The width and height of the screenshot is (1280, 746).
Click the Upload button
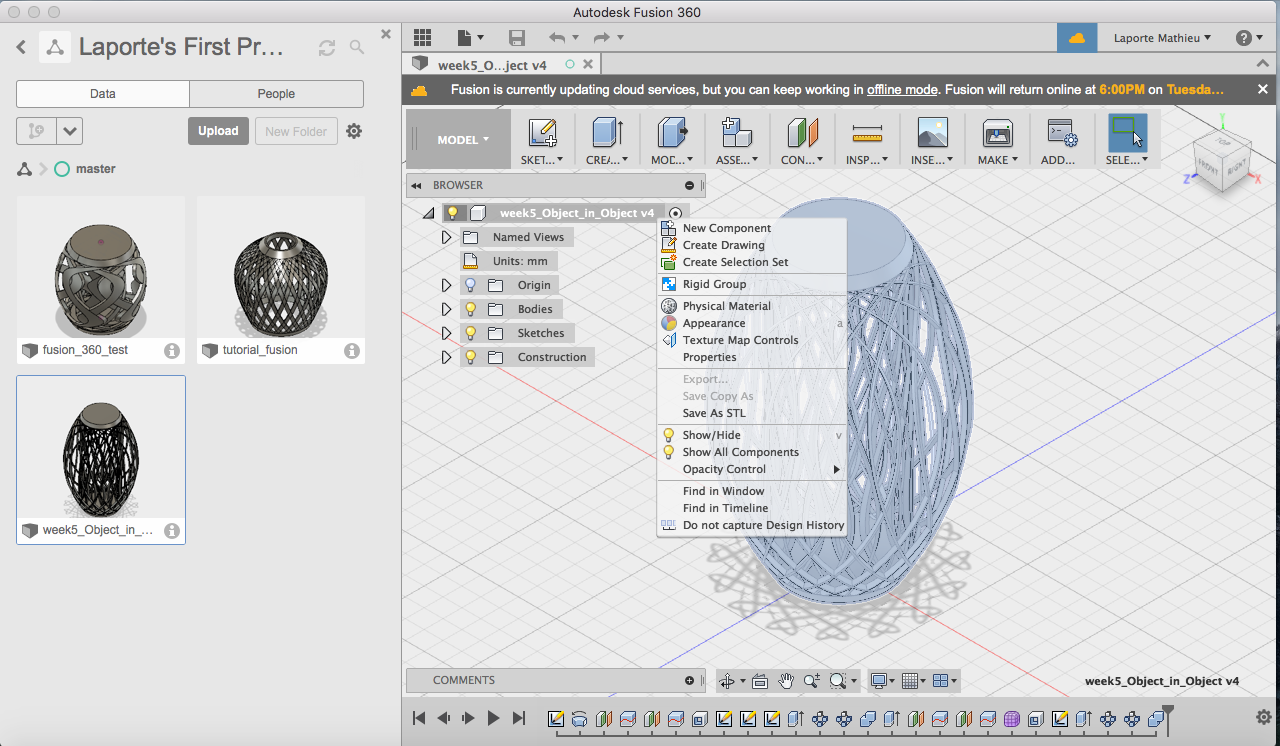pyautogui.click(x=218, y=131)
